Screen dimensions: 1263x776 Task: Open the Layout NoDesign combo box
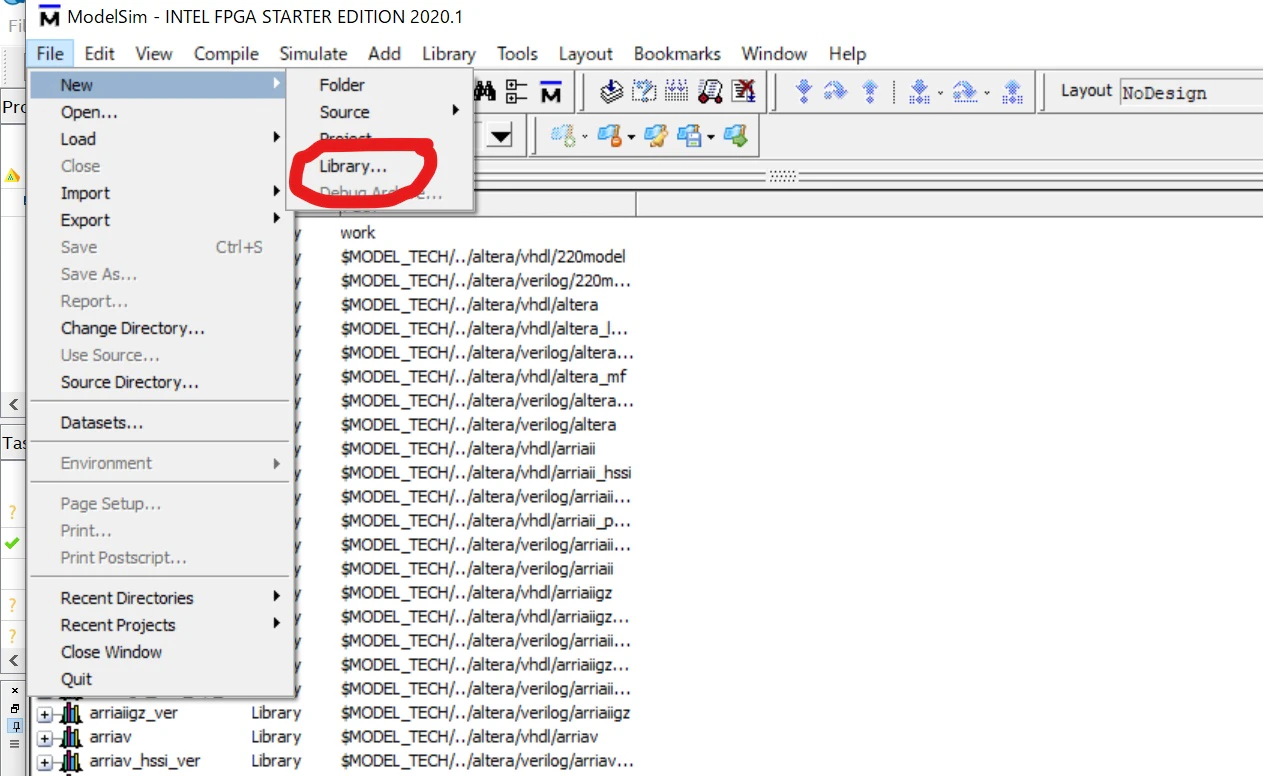point(1190,93)
